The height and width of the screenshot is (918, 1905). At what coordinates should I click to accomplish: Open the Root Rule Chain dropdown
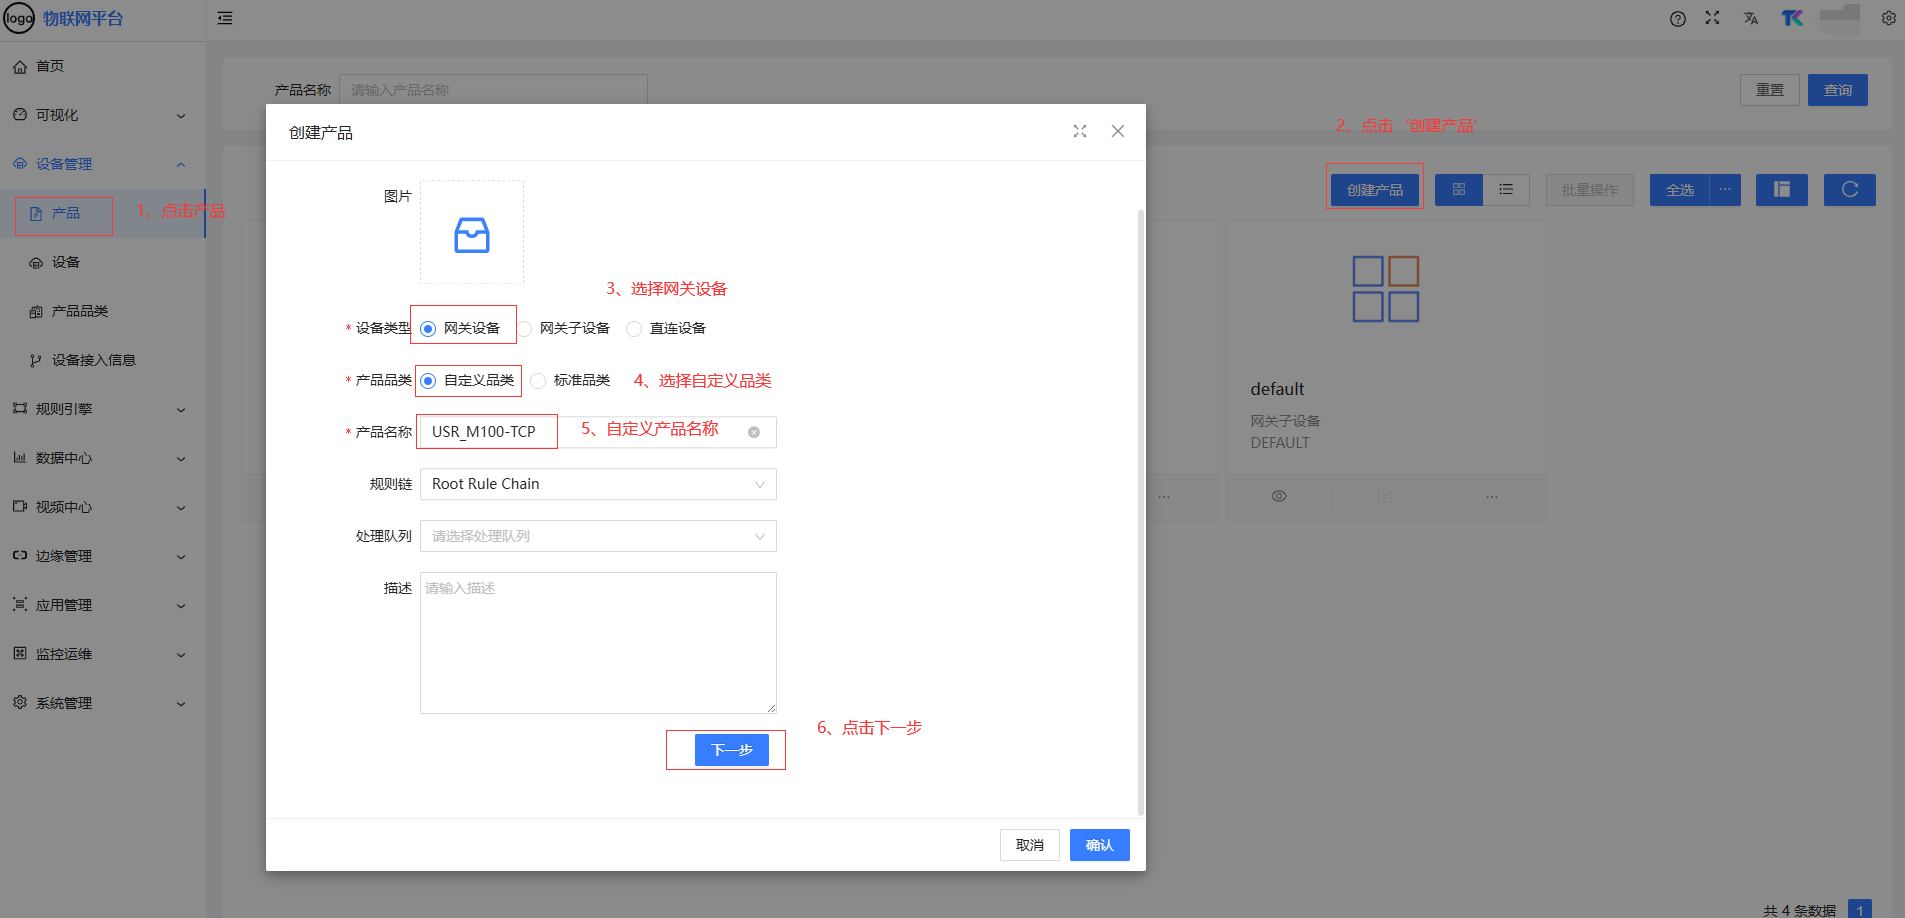tap(598, 484)
